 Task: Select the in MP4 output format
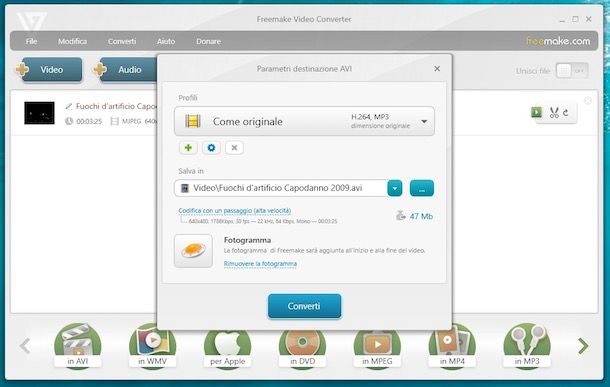tap(452, 346)
